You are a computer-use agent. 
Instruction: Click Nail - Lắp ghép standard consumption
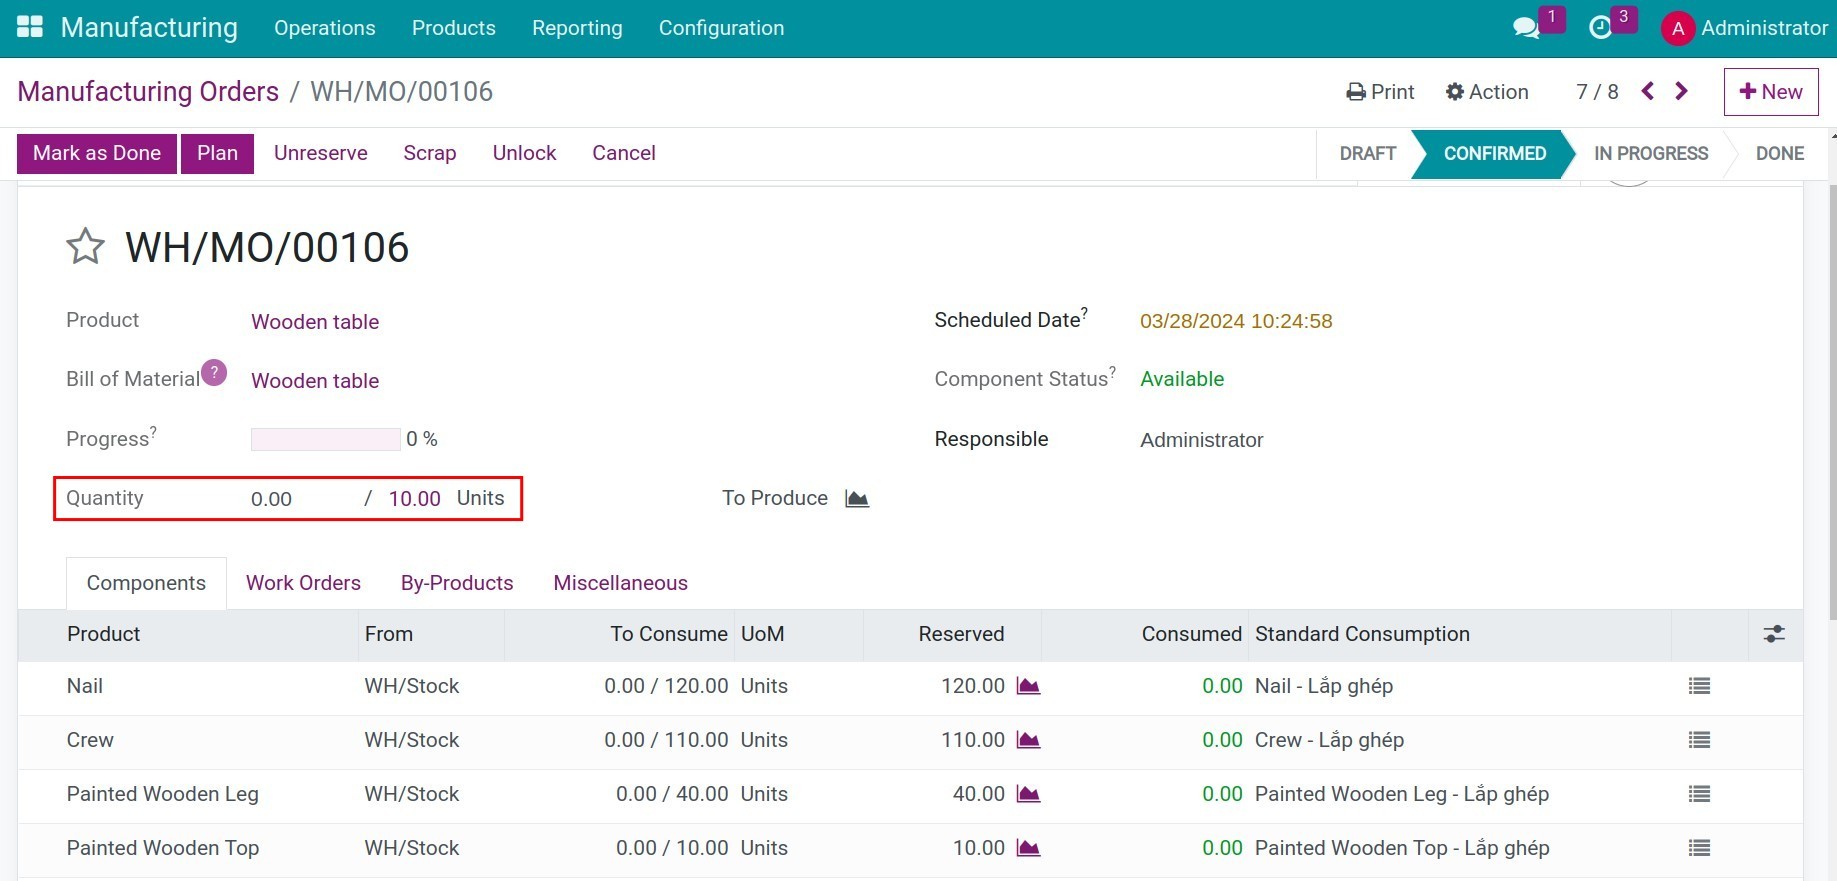click(x=1324, y=686)
